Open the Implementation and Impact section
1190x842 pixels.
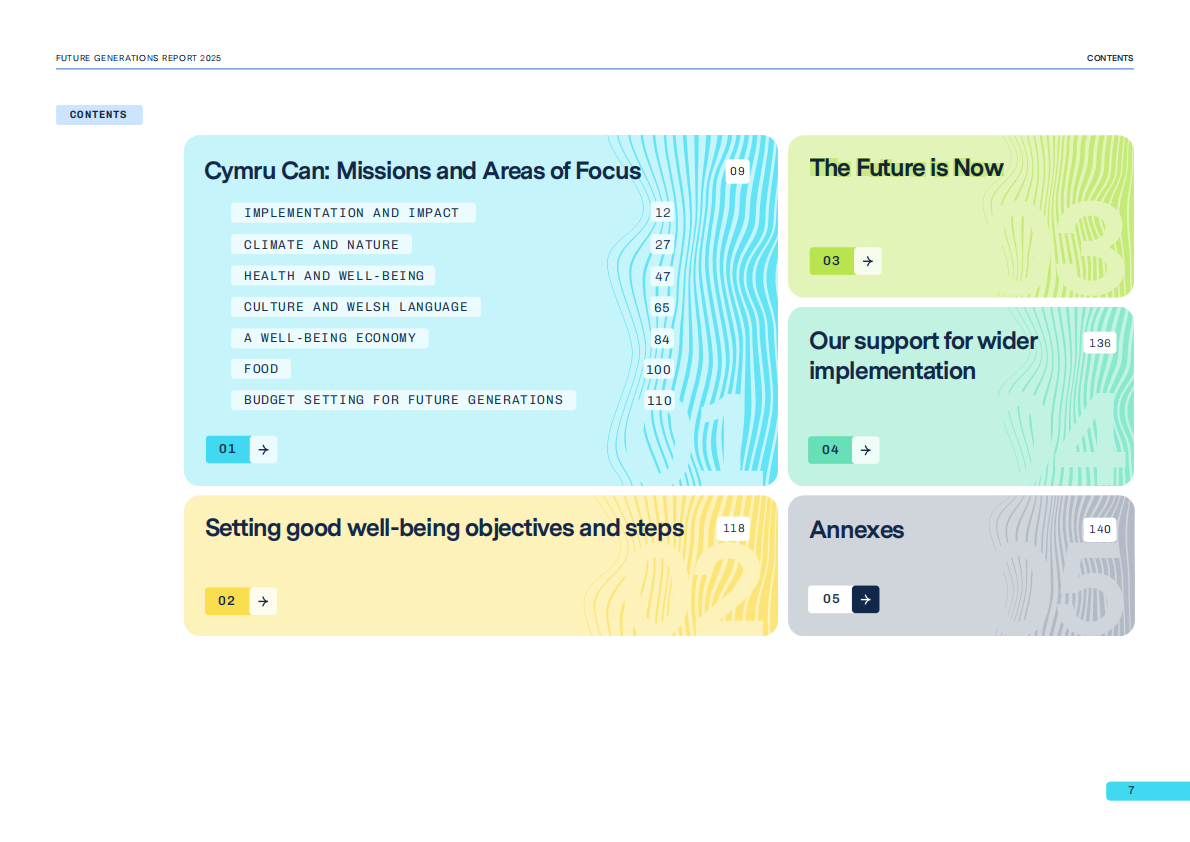[x=352, y=213]
